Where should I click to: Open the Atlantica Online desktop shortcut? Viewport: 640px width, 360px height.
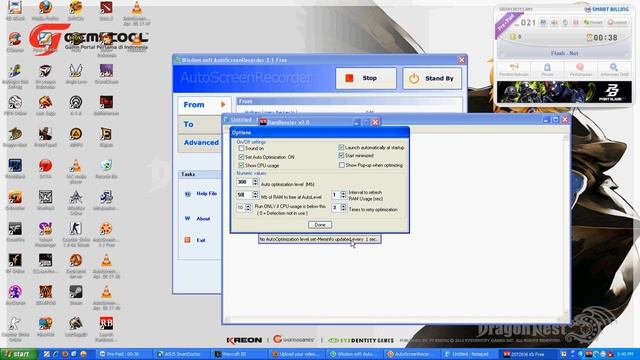(x=76, y=198)
